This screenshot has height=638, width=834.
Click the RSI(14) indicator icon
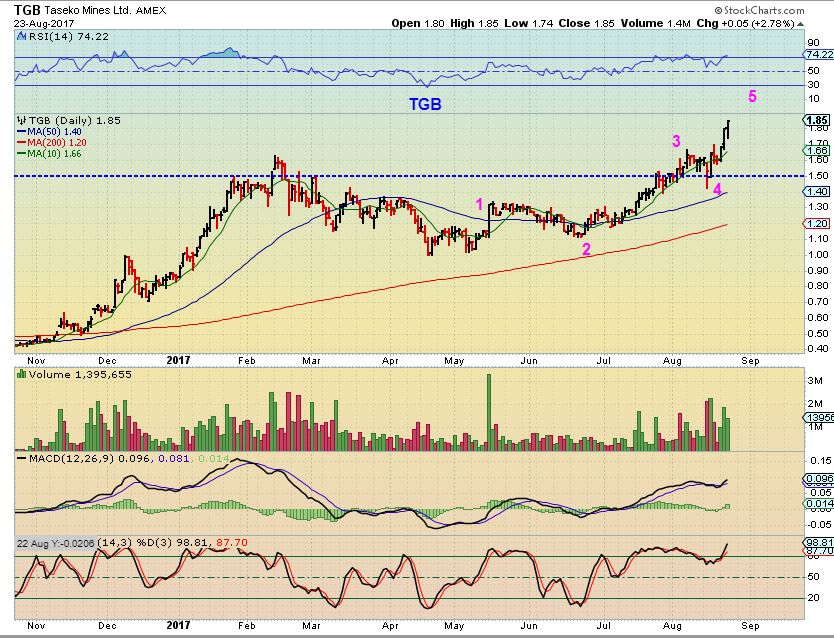21,37
